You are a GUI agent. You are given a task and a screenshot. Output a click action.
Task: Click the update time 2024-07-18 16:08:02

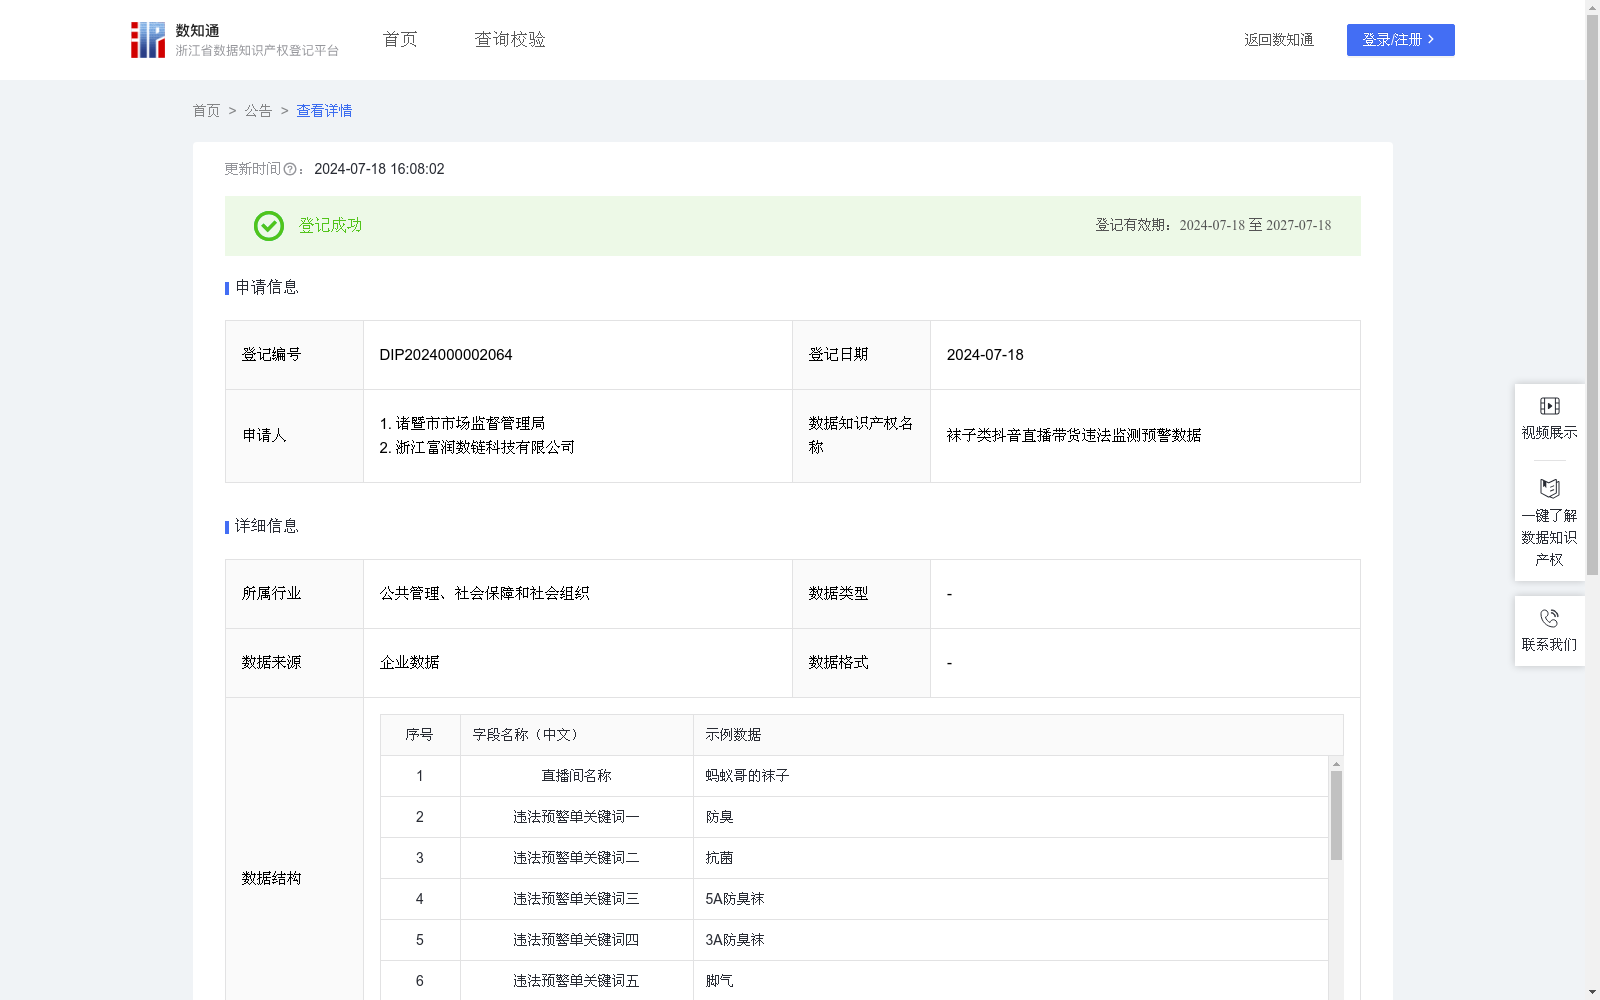(x=379, y=170)
